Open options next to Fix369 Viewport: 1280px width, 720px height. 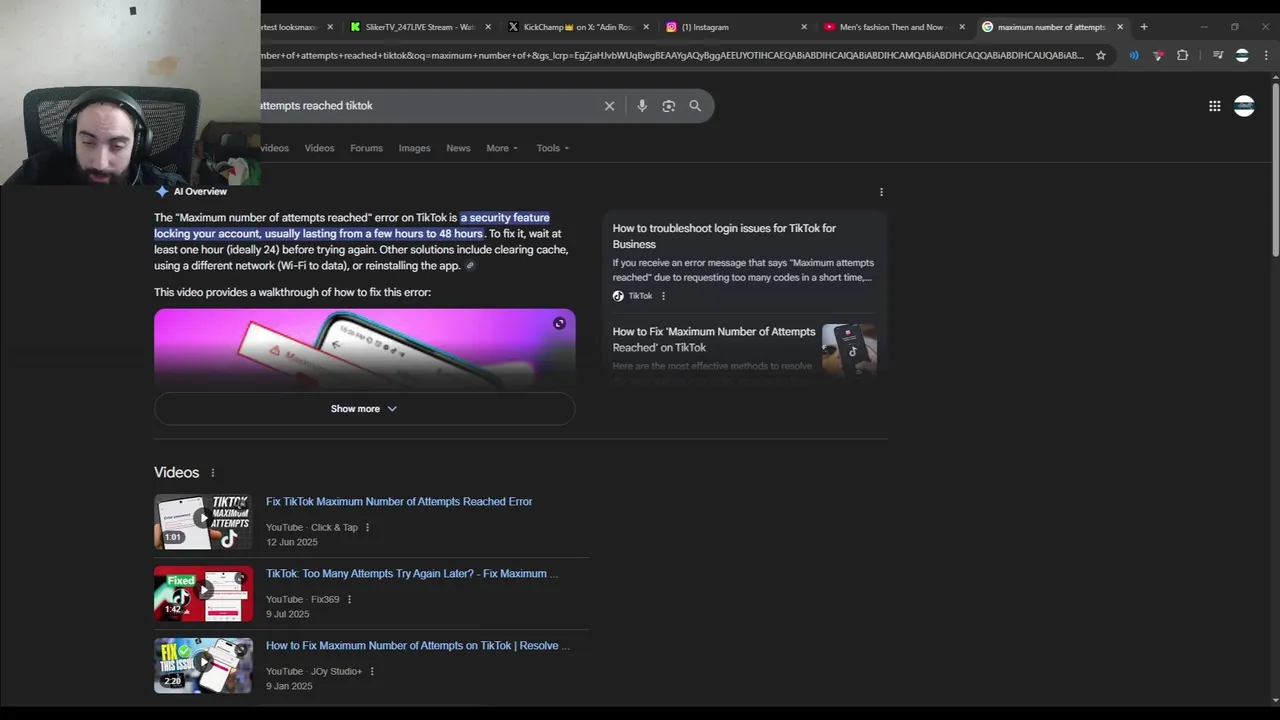(349, 600)
